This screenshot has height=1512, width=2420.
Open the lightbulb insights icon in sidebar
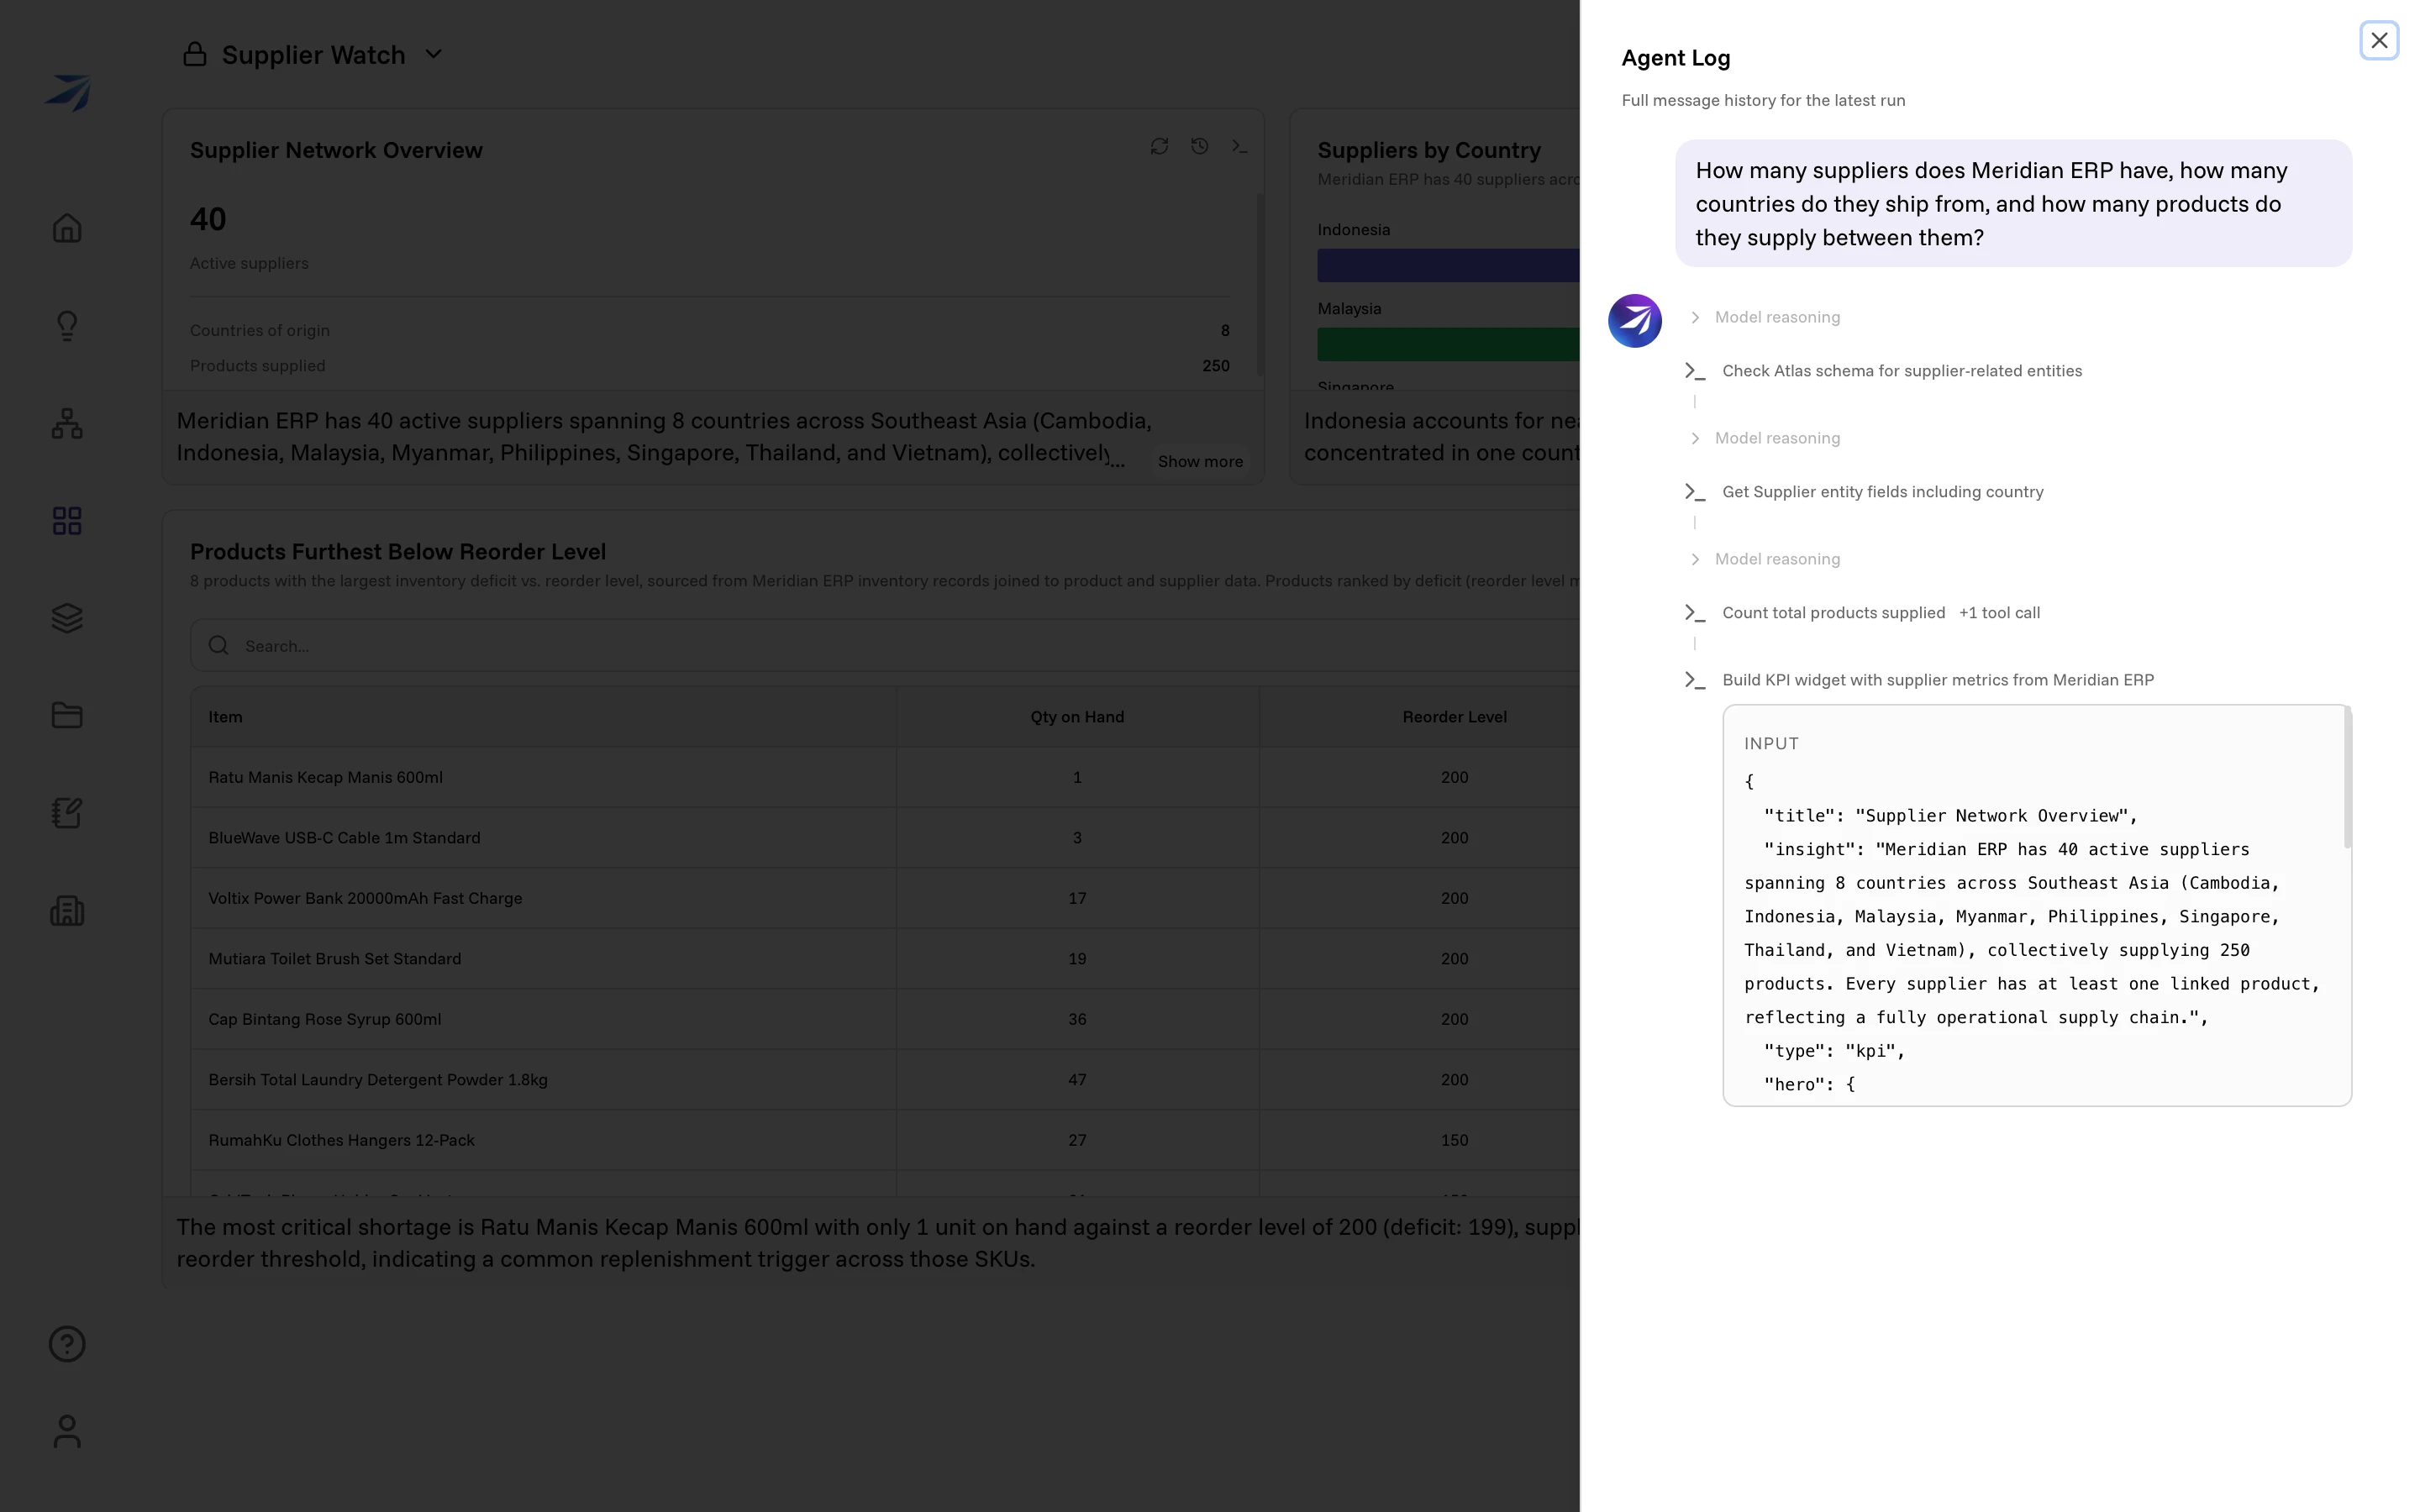pos(67,326)
